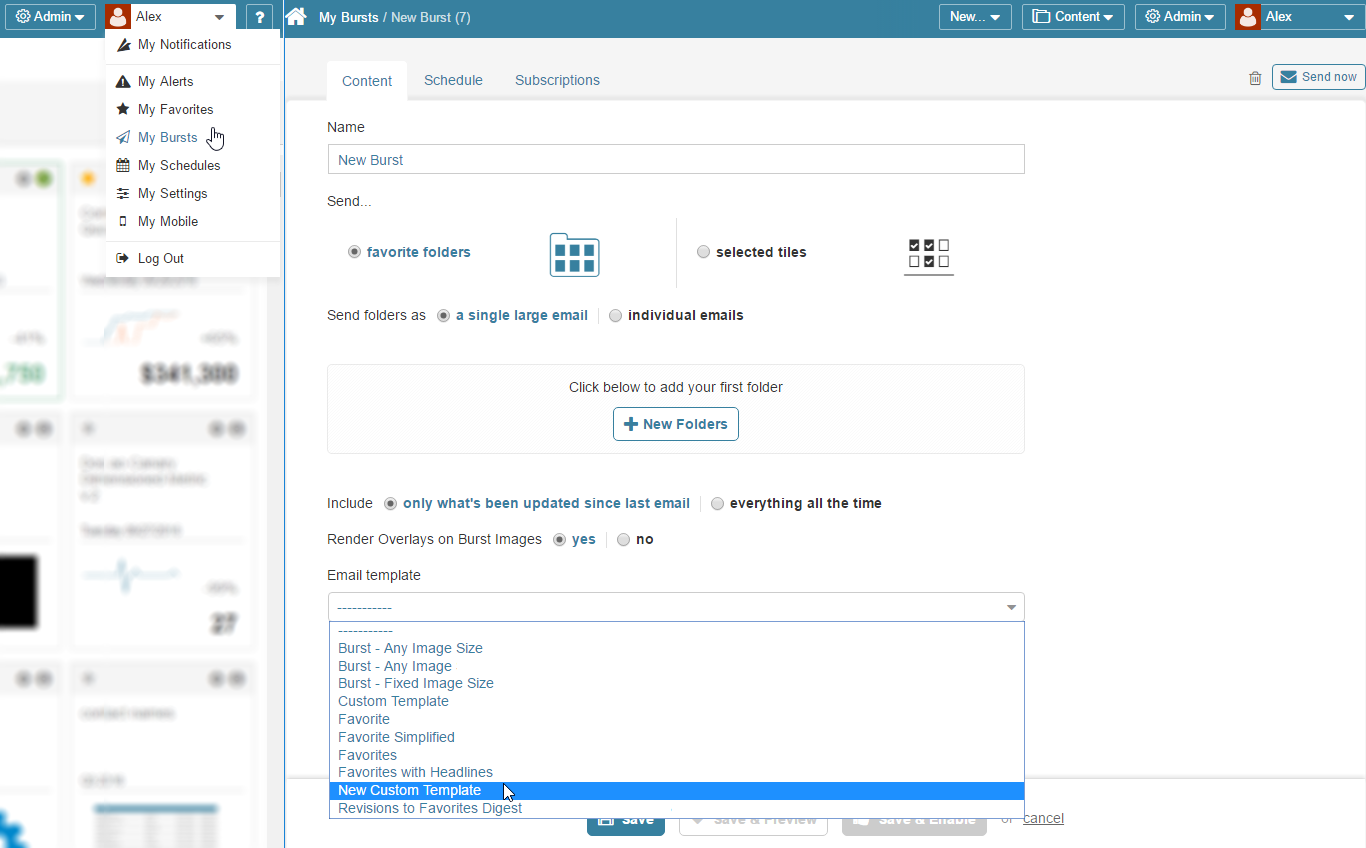Viewport: 1366px width, 848px height.
Task: Set Render Overlays to "no"
Action: [624, 540]
